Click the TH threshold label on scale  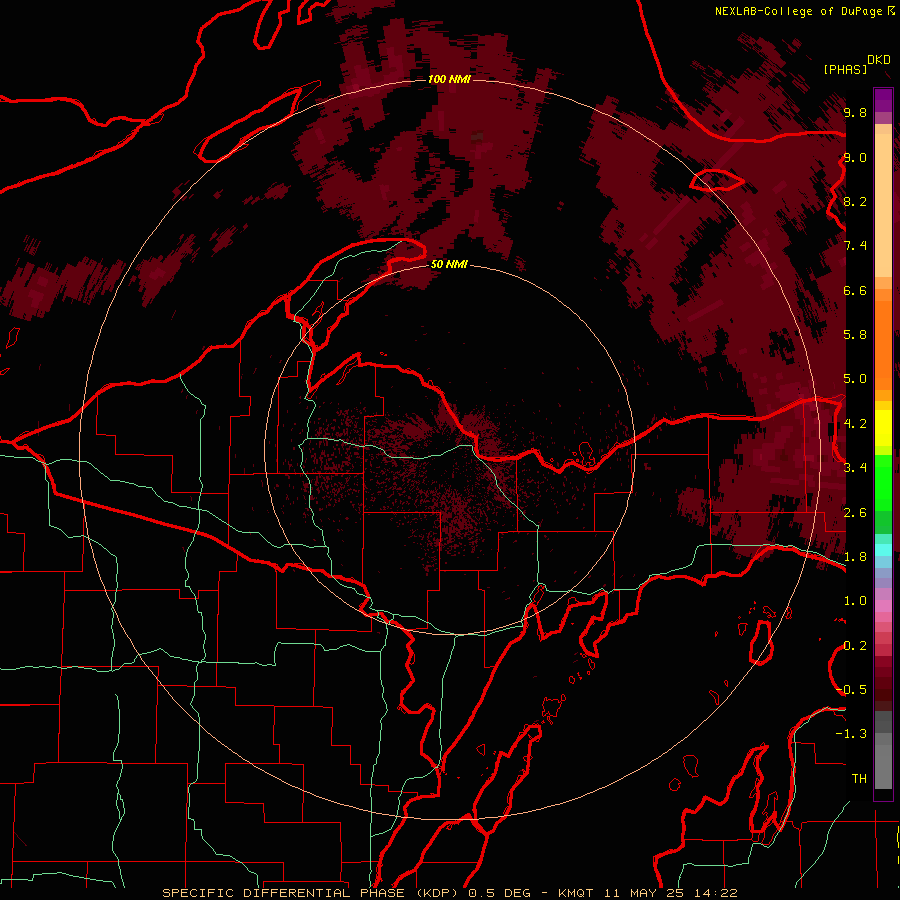tap(859, 778)
